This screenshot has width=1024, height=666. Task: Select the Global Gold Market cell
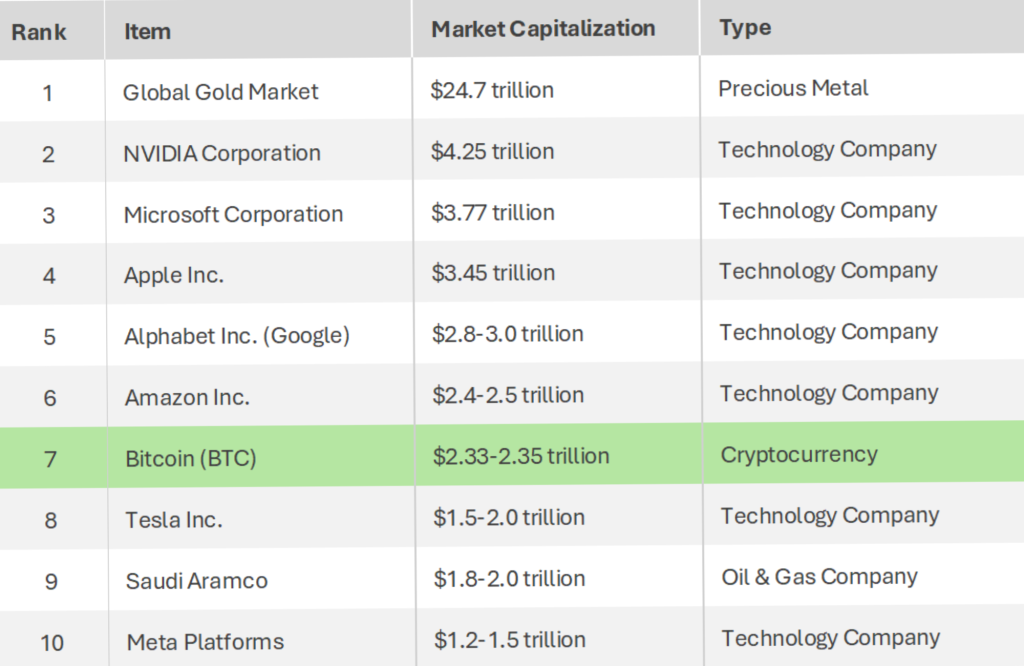click(220, 92)
